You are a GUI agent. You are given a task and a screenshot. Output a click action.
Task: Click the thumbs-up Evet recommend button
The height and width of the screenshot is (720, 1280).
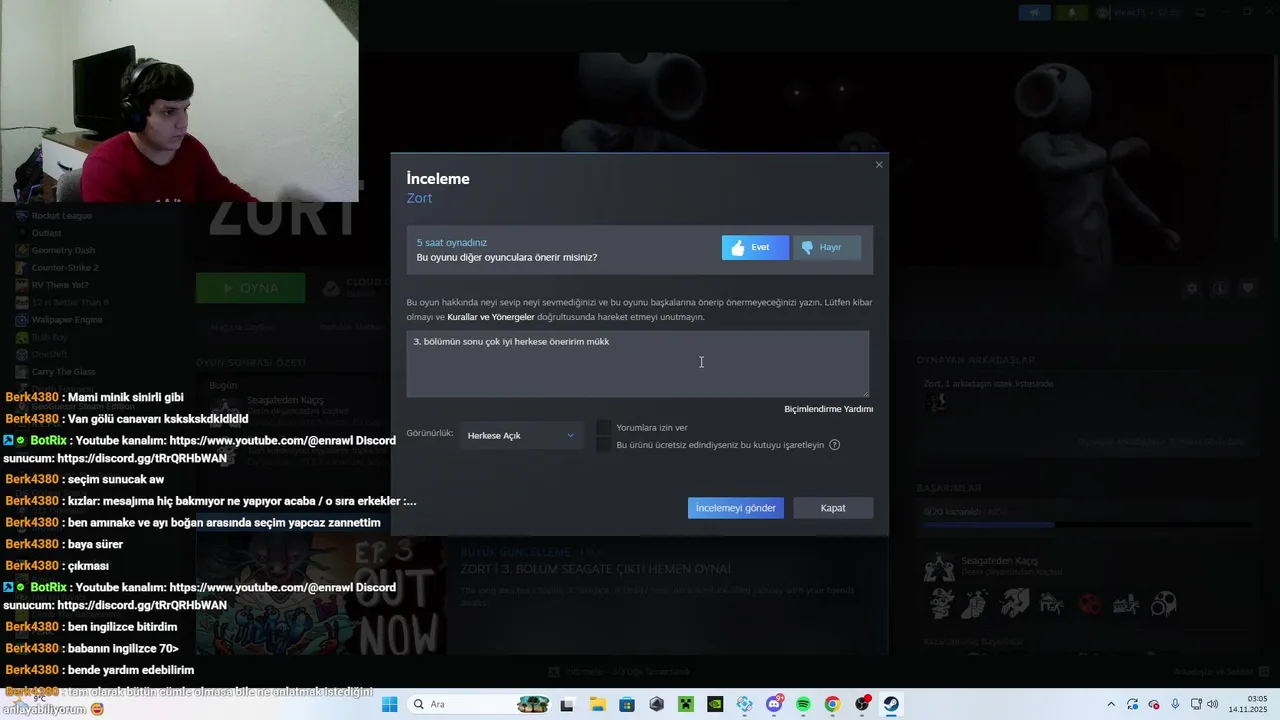coord(755,248)
